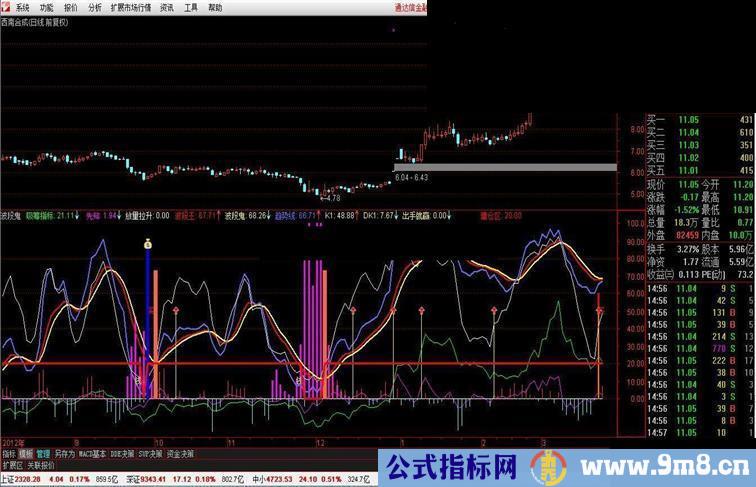
Task: Click the app logo icon in menu bar
Action: 6,6
